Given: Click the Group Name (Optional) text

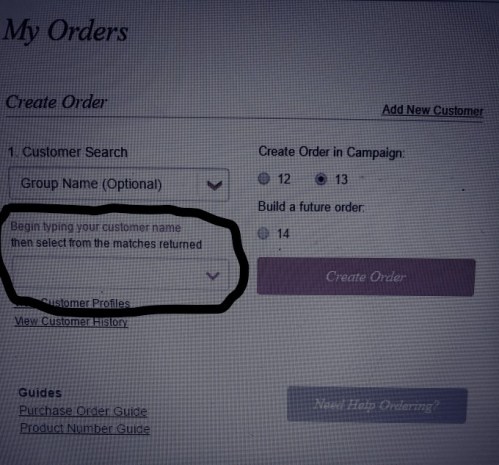Looking at the screenshot, I should pyautogui.click(x=91, y=184).
